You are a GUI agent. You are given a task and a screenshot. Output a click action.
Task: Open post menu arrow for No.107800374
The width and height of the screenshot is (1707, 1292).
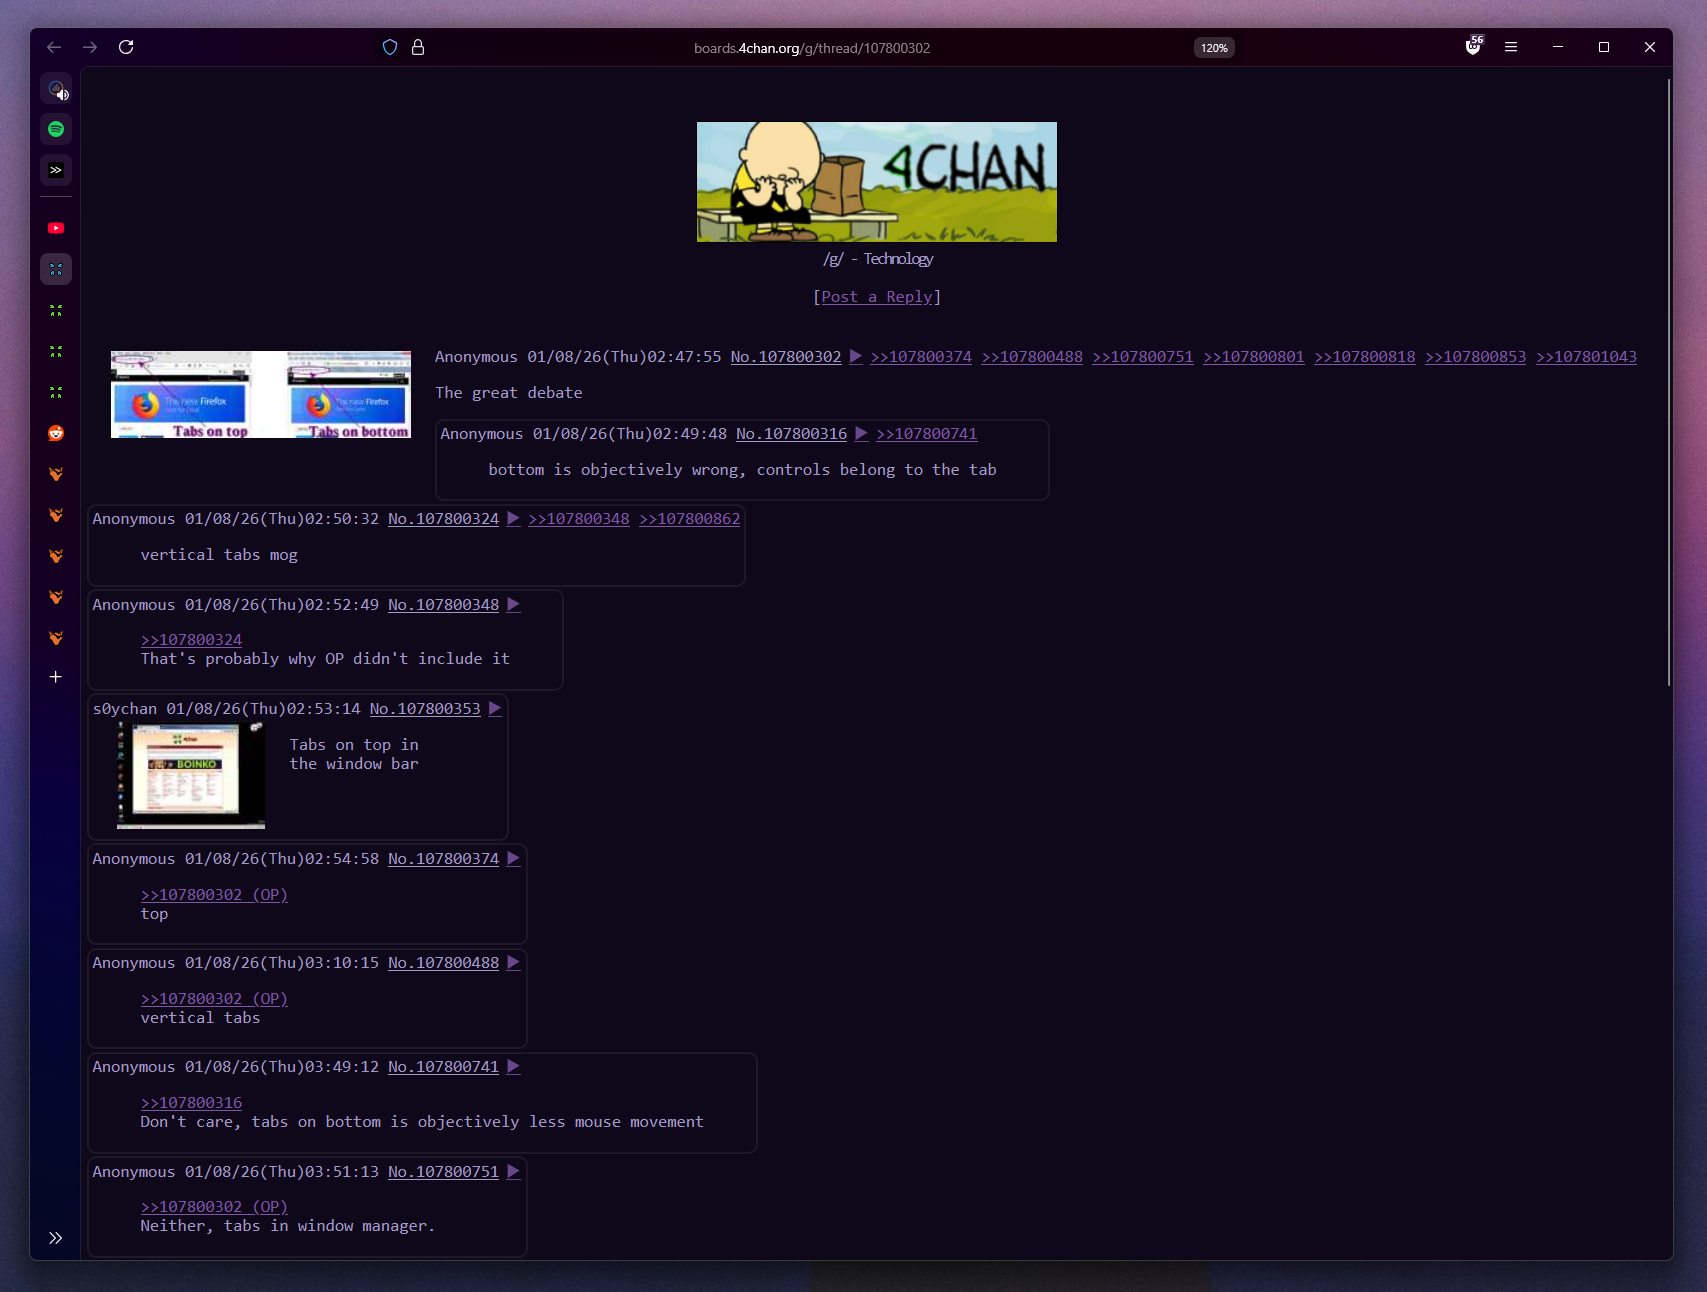point(513,859)
